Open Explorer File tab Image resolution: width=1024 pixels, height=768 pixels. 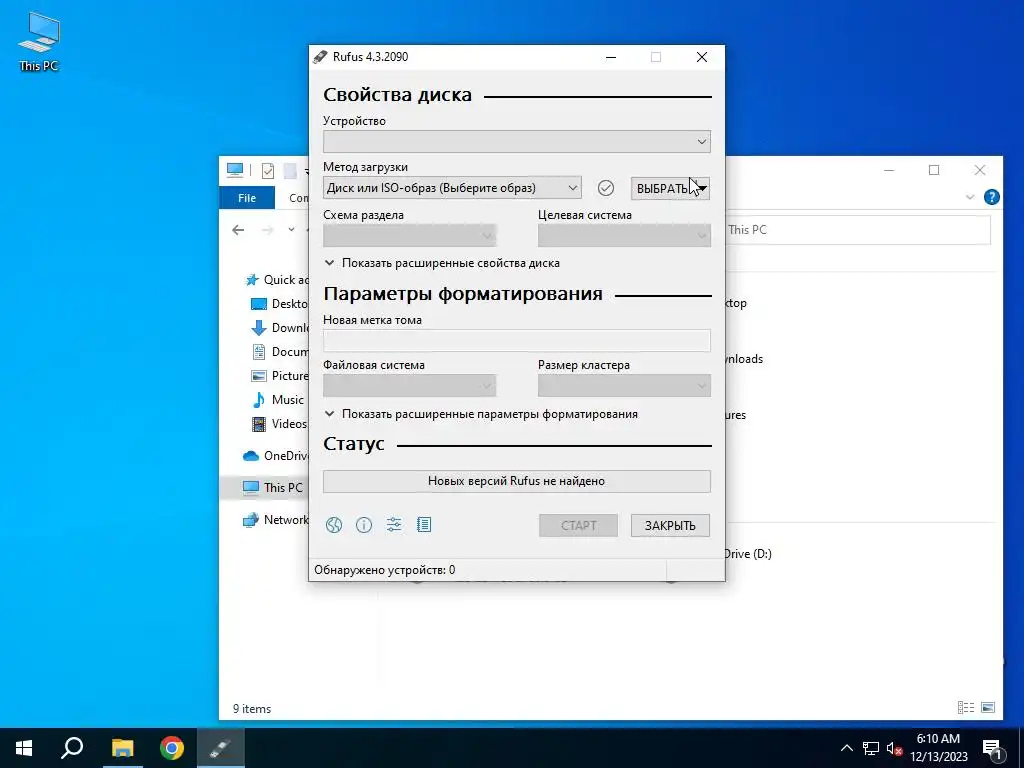(247, 198)
